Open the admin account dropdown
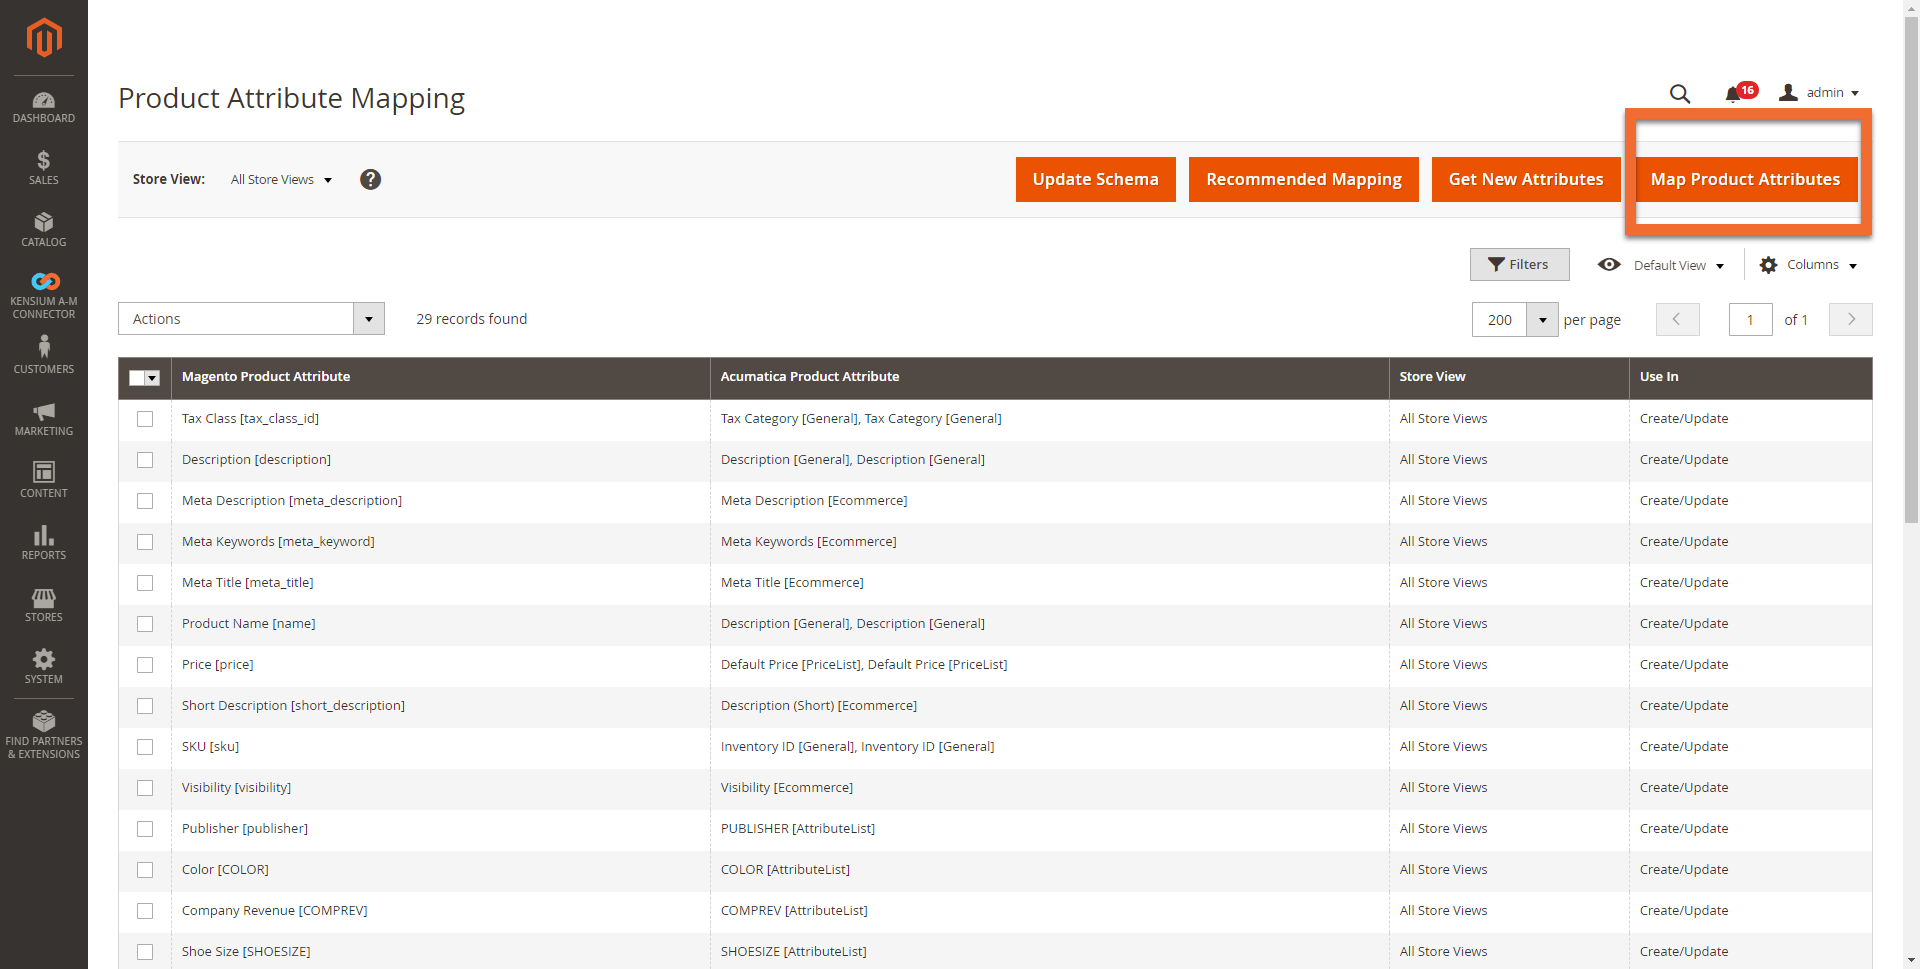This screenshot has height=969, width=1920. 1819,93
